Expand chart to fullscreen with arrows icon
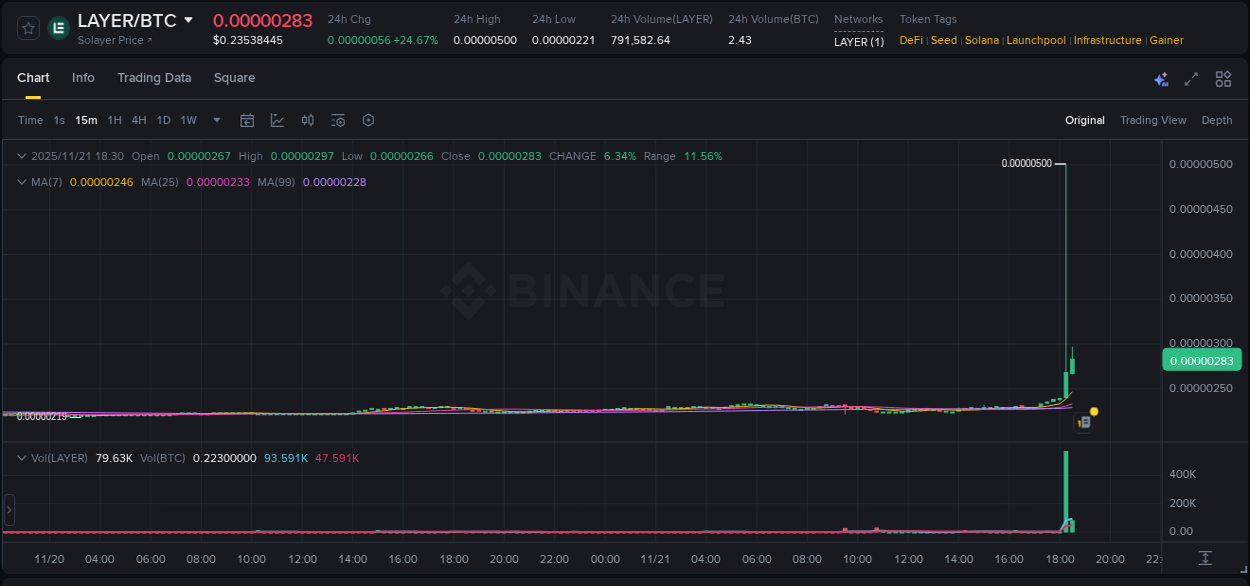 click(1191, 78)
